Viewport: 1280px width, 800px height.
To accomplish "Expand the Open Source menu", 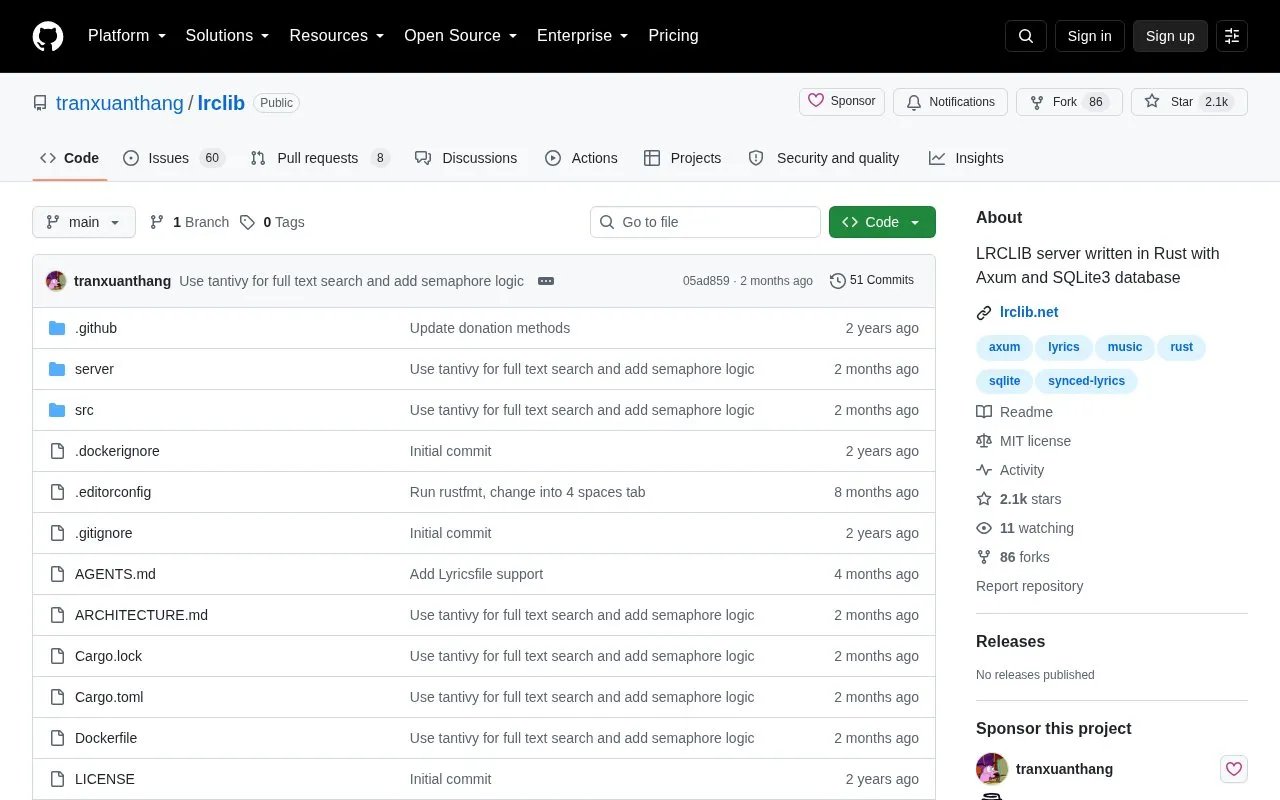I will coord(461,36).
